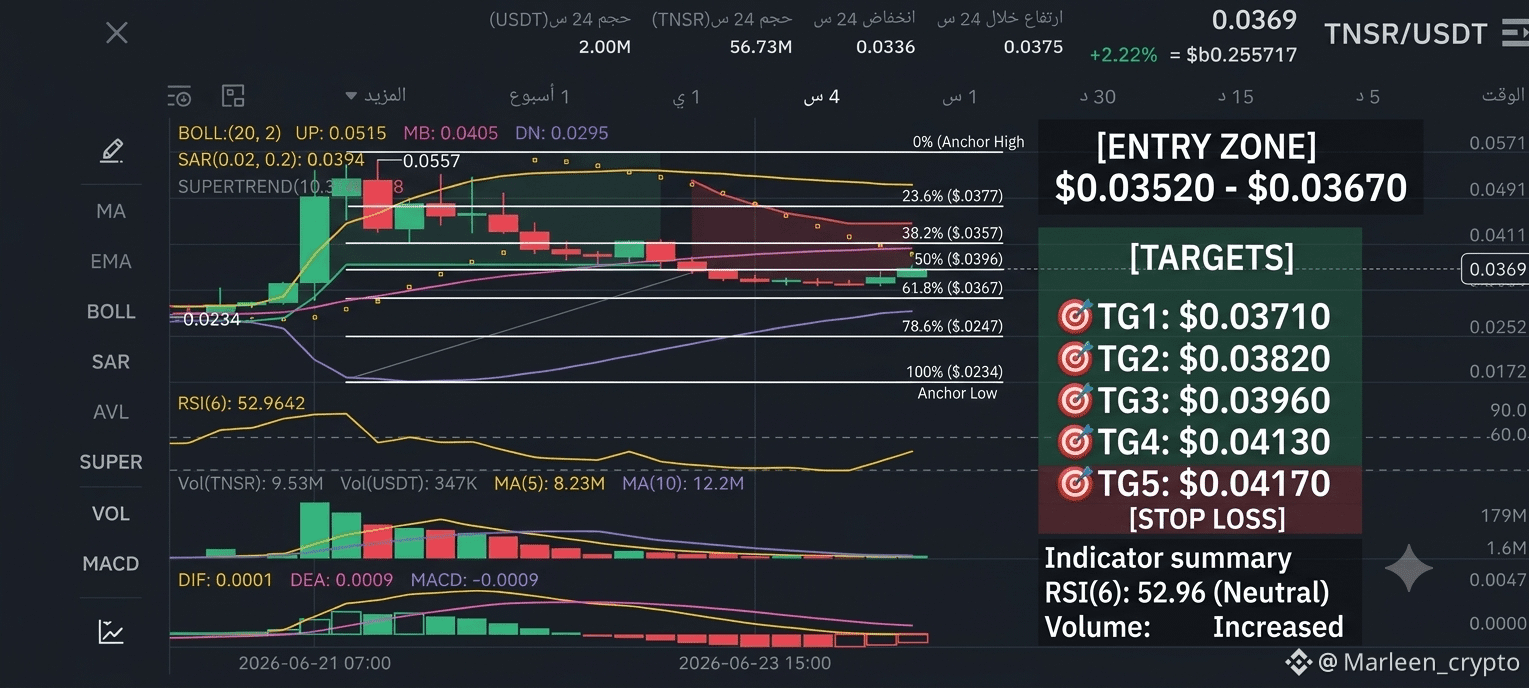Viewport: 1529px width, 688px height.
Task: Toggle the BOLL indicator
Action: [111, 311]
